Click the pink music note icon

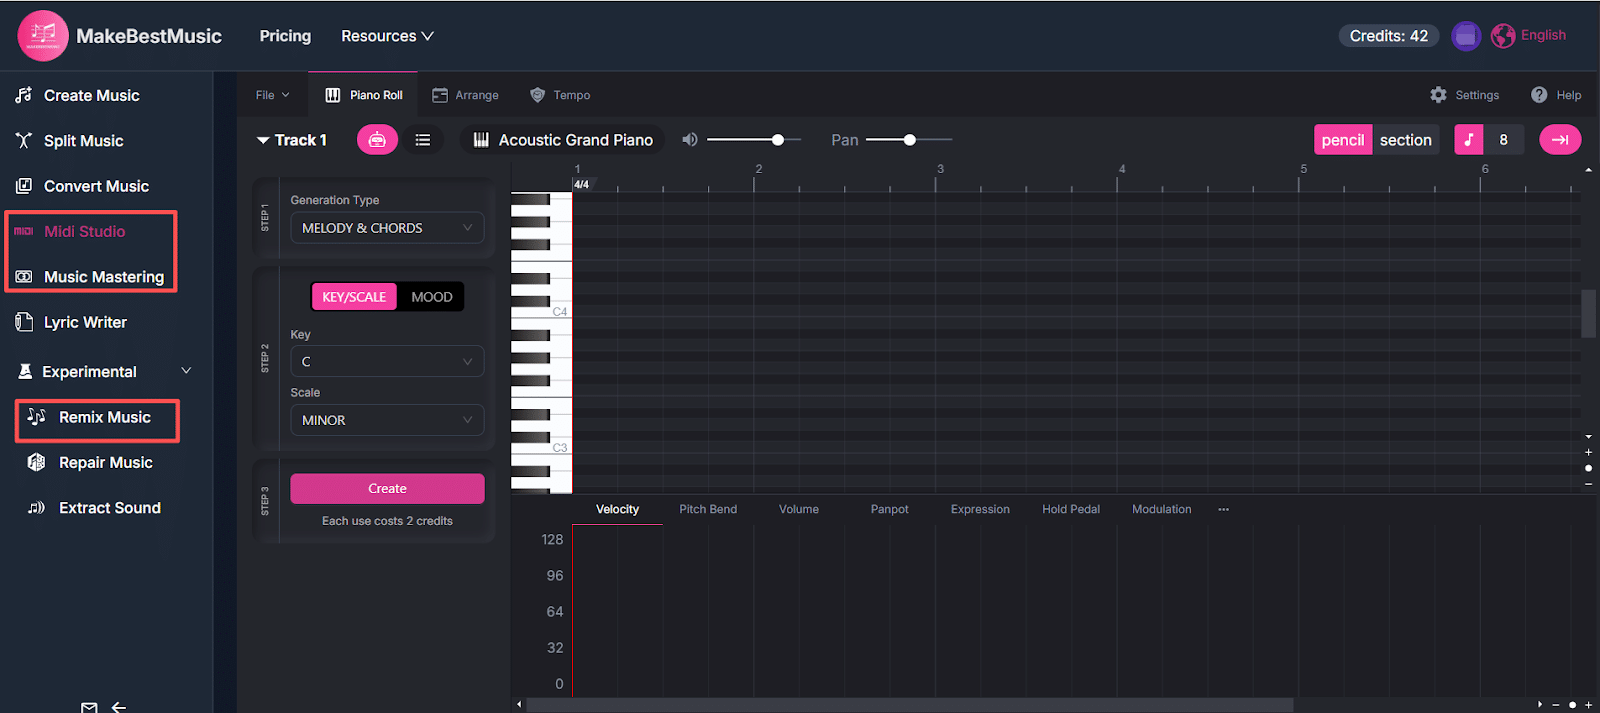pos(1468,140)
